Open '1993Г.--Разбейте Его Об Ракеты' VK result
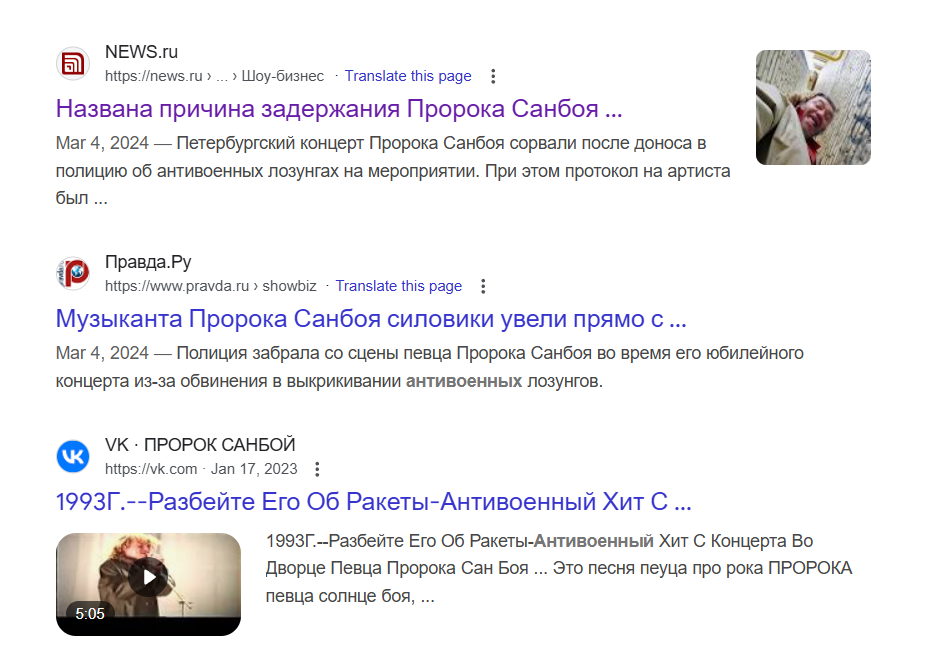Screen dimensions: 930x661 click(x=374, y=501)
